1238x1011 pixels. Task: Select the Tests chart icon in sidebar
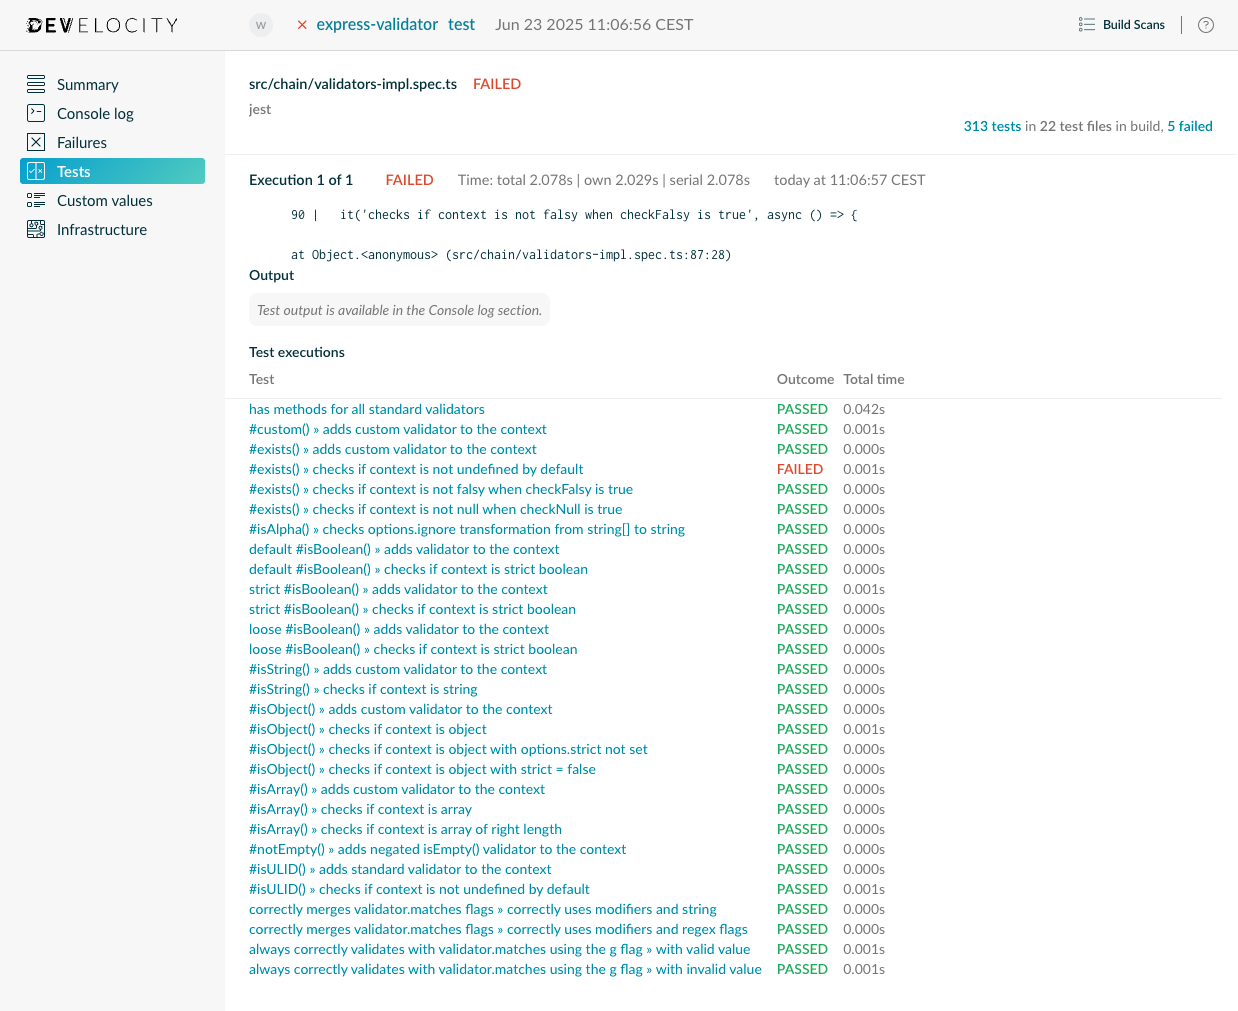(x=36, y=171)
